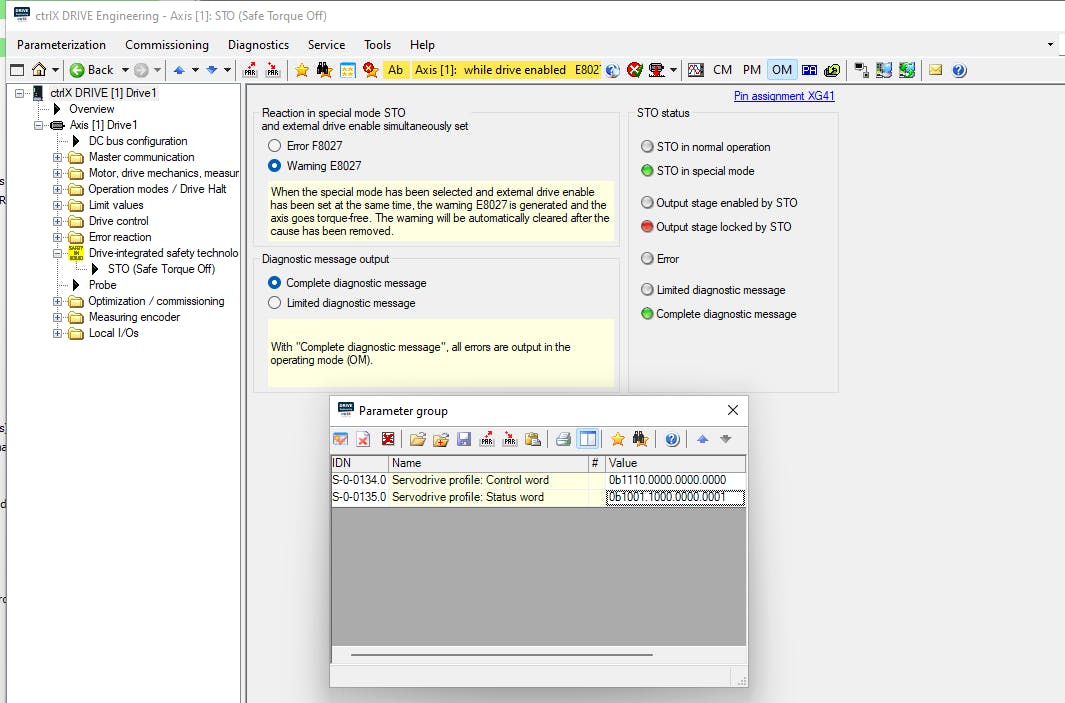This screenshot has height=703, width=1065.
Task: Click the print icon in Parameter group
Action: pos(563,439)
